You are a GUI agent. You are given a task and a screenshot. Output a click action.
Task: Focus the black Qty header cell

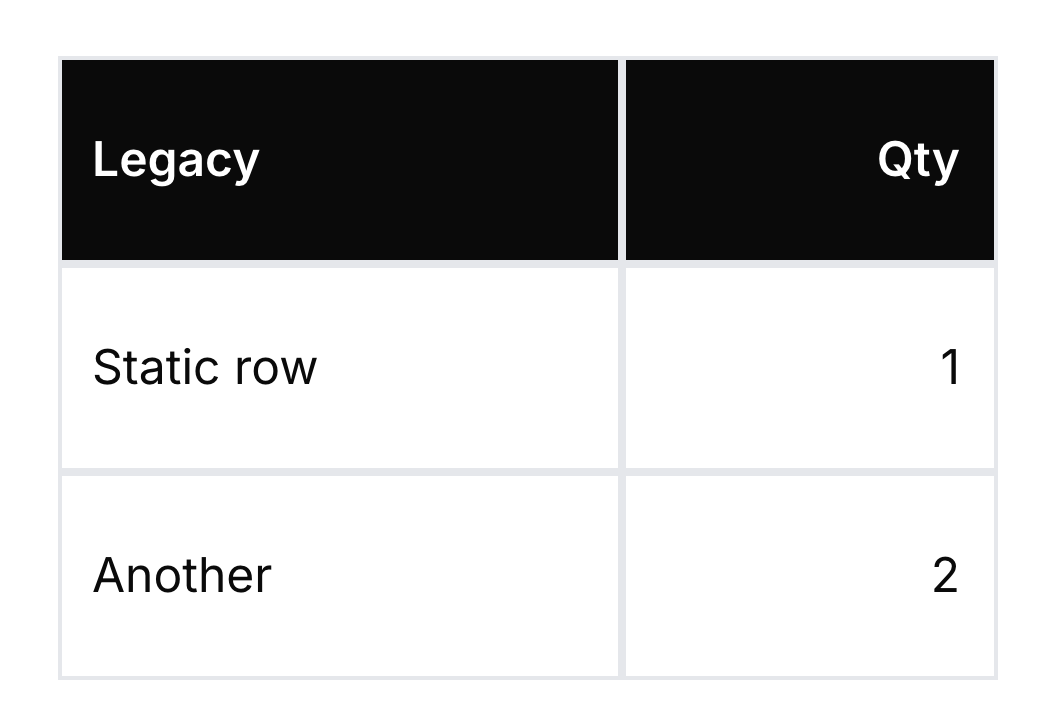[810, 160]
